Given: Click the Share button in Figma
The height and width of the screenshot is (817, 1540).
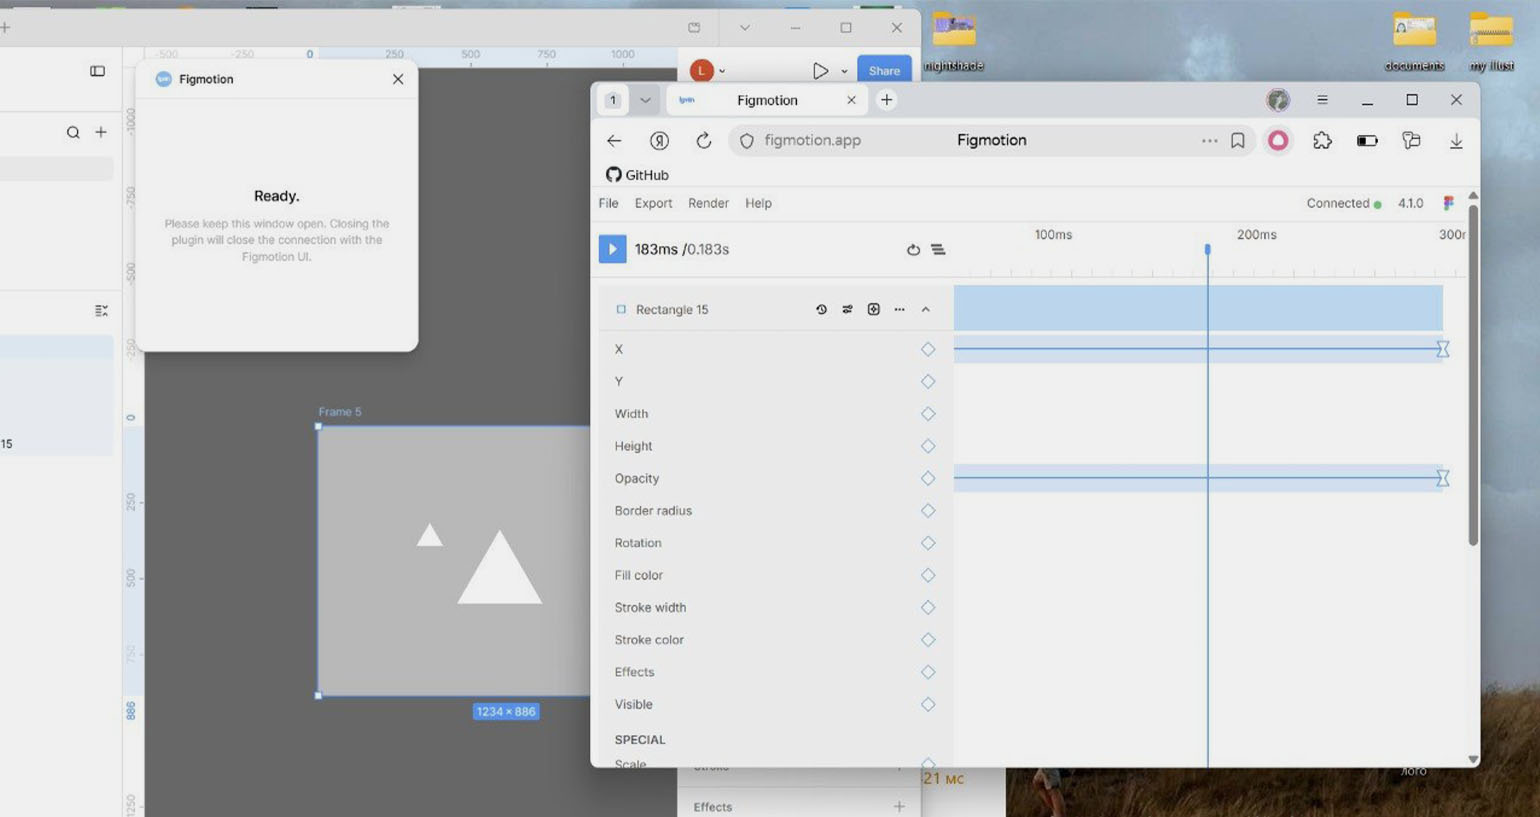Looking at the screenshot, I should pos(884,71).
